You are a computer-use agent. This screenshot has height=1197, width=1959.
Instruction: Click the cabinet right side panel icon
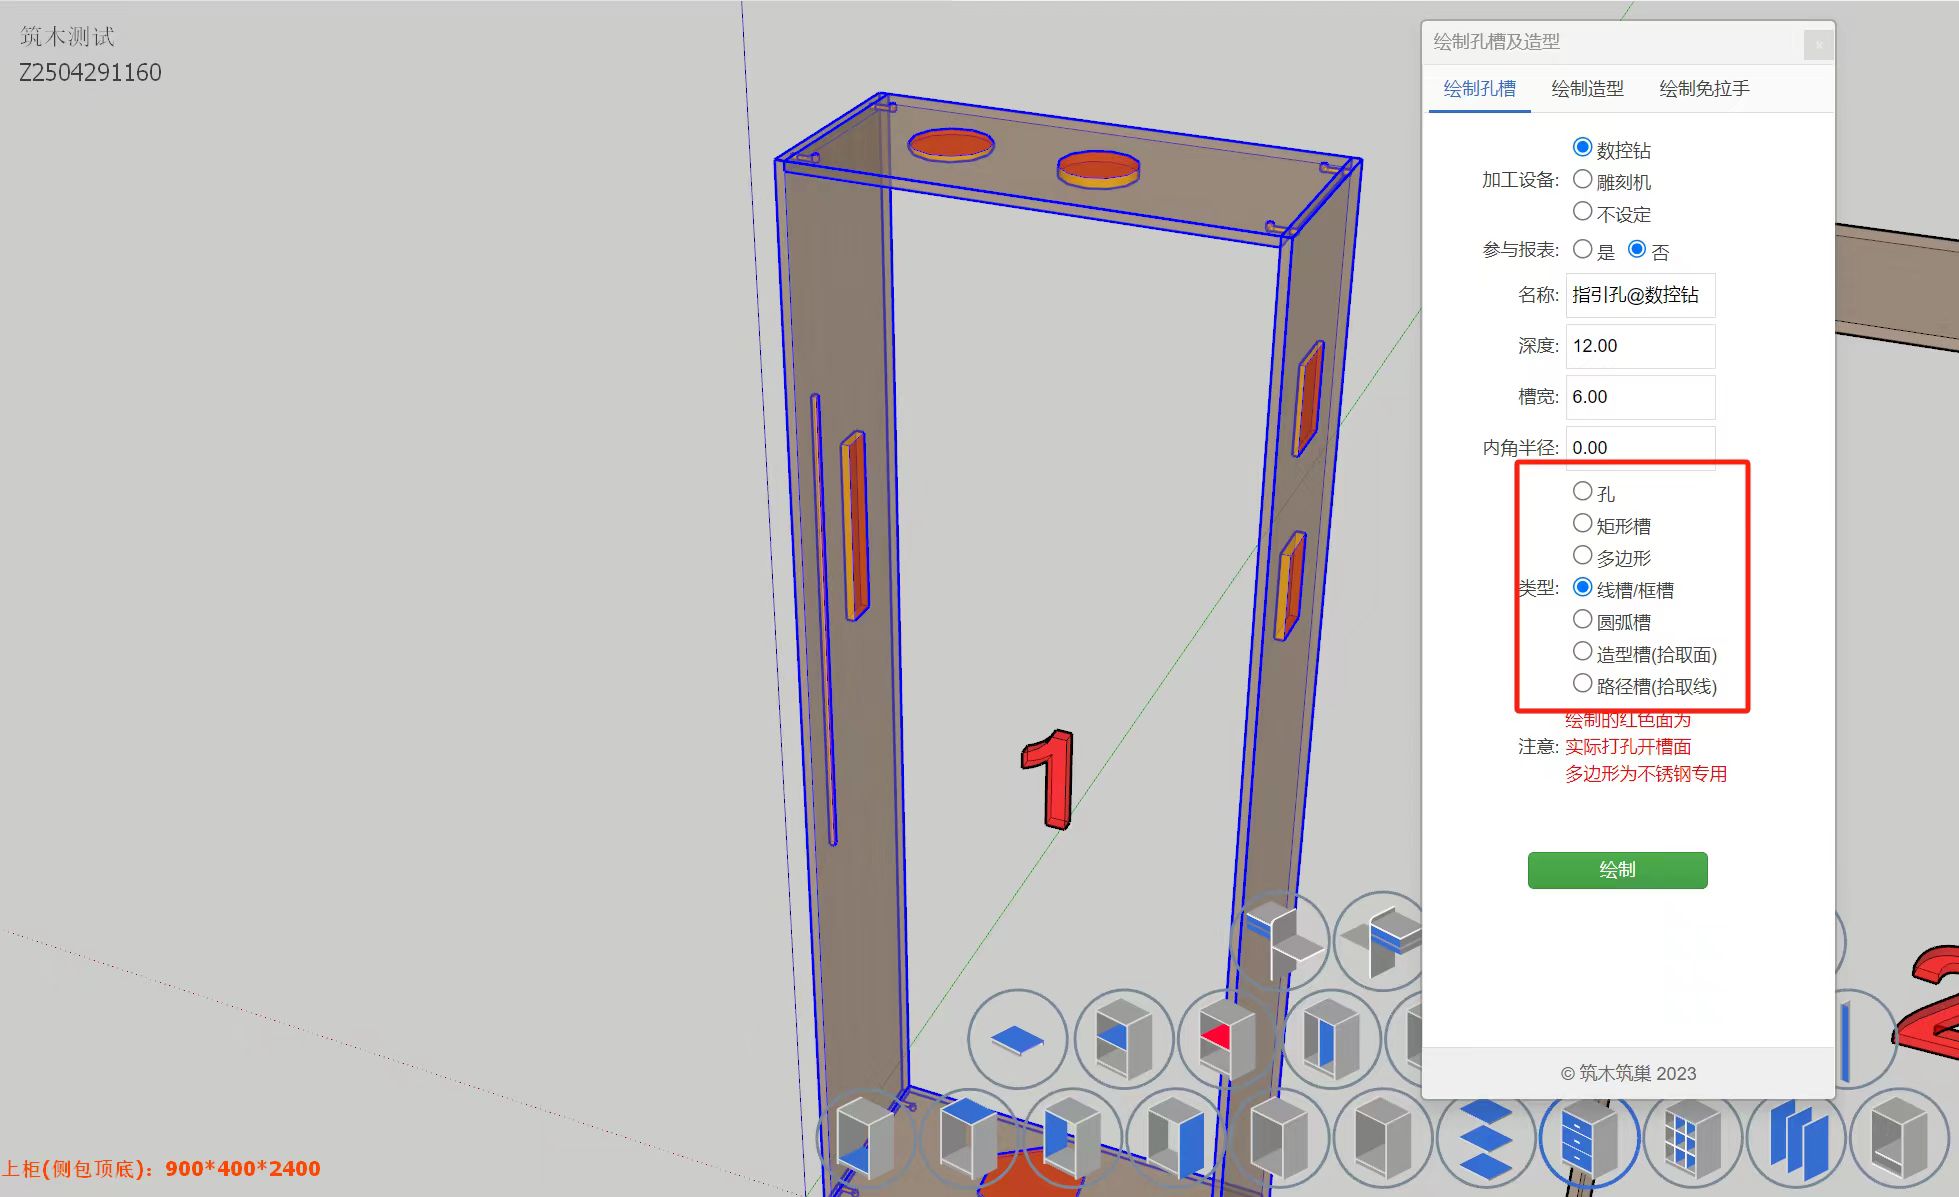(1176, 1138)
